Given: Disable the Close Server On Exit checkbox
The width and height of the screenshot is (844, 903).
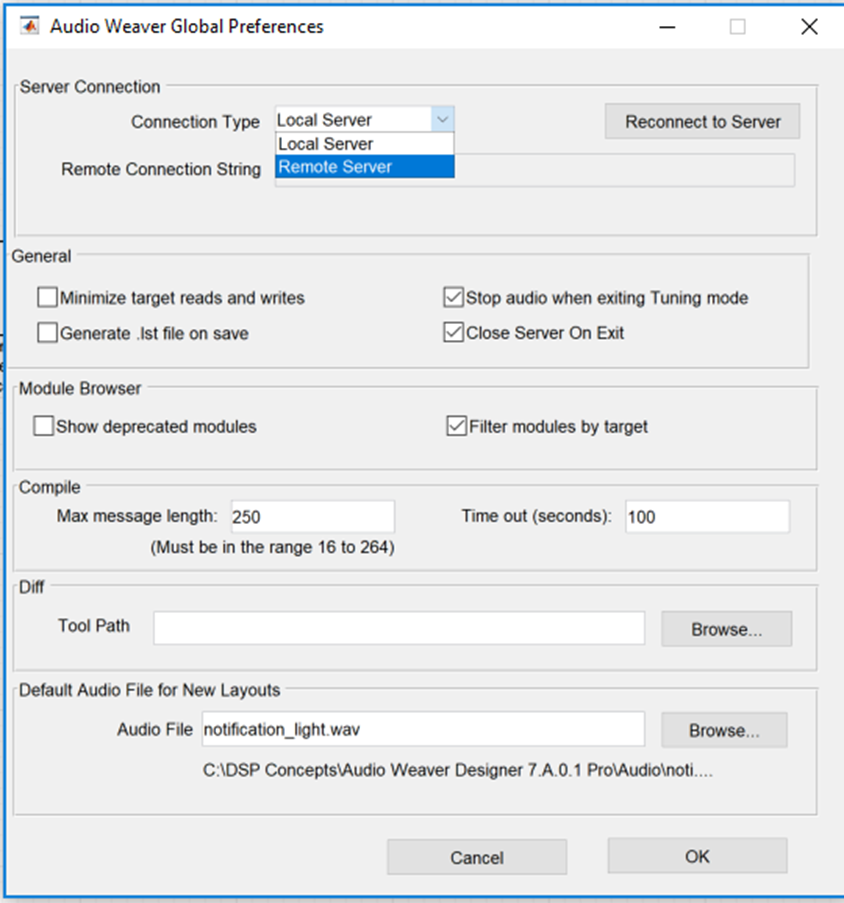Looking at the screenshot, I should (454, 334).
